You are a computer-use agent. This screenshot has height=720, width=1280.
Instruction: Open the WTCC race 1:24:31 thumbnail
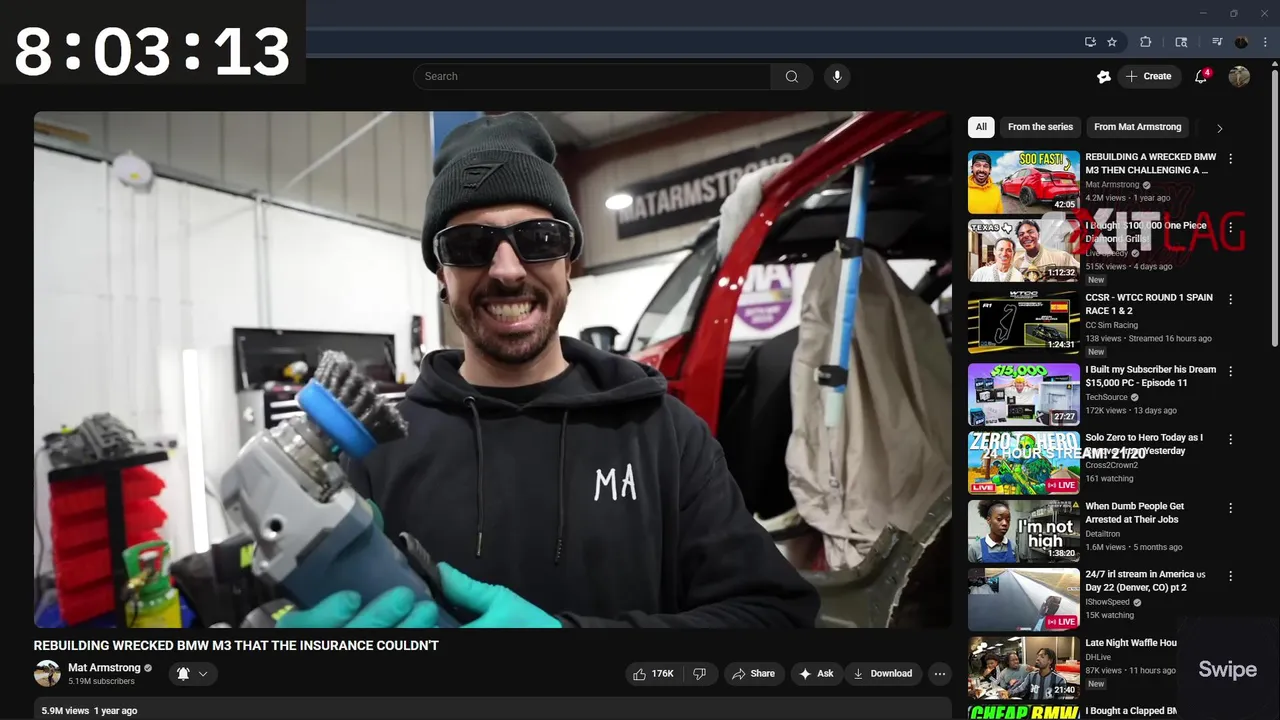1023,322
